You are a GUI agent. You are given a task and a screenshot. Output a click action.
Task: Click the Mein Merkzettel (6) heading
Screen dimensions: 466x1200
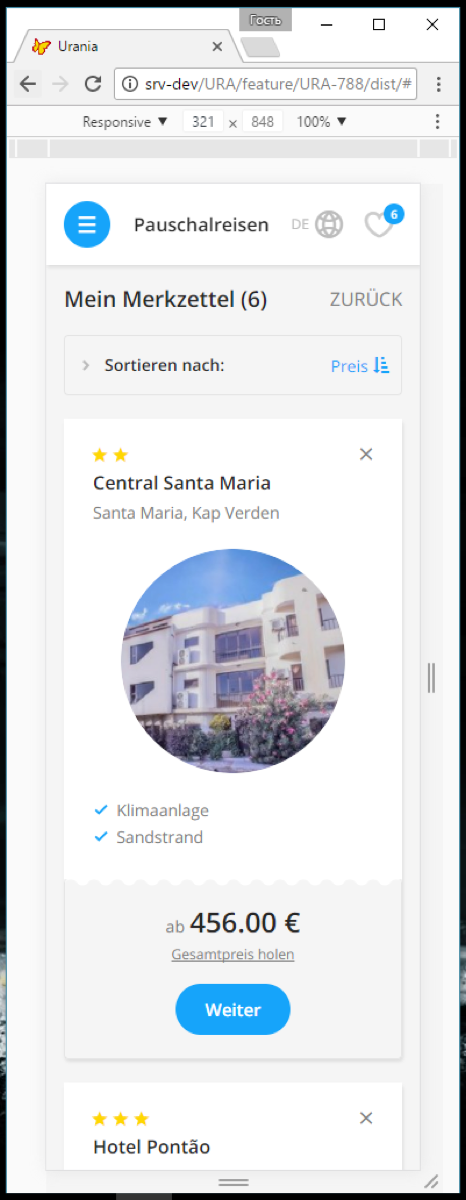pyautogui.click(x=166, y=299)
